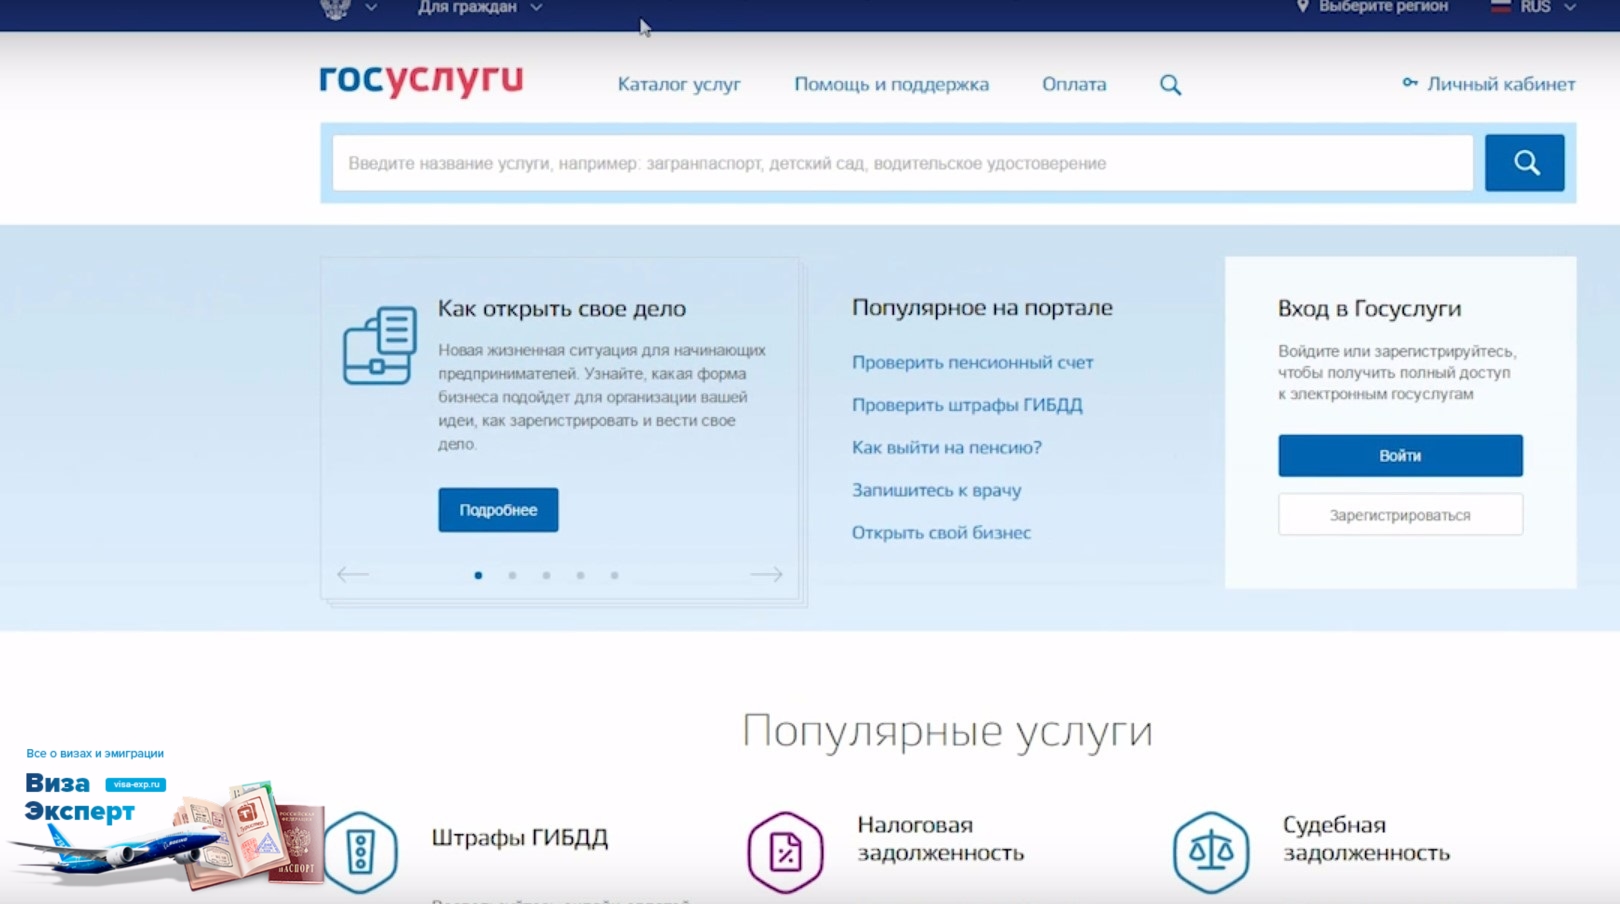
Task: Select the first carousel dot
Action: (x=478, y=575)
